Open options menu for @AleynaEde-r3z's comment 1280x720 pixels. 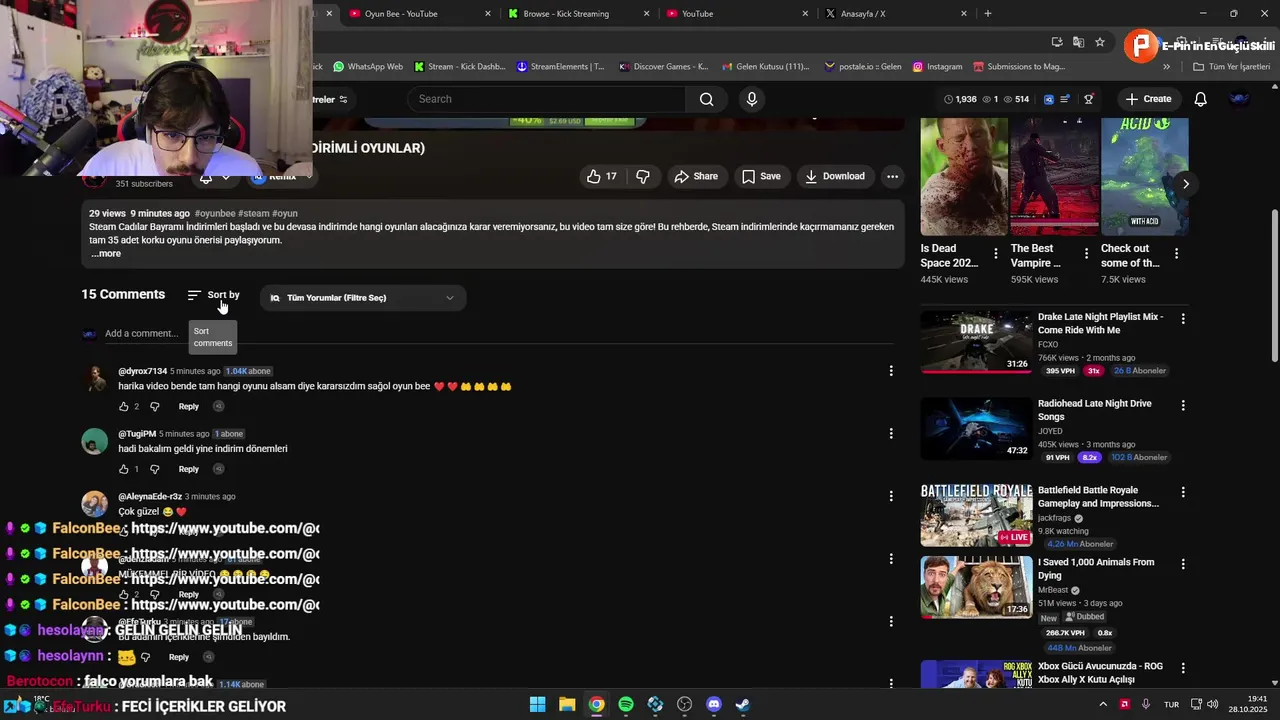[x=891, y=496]
